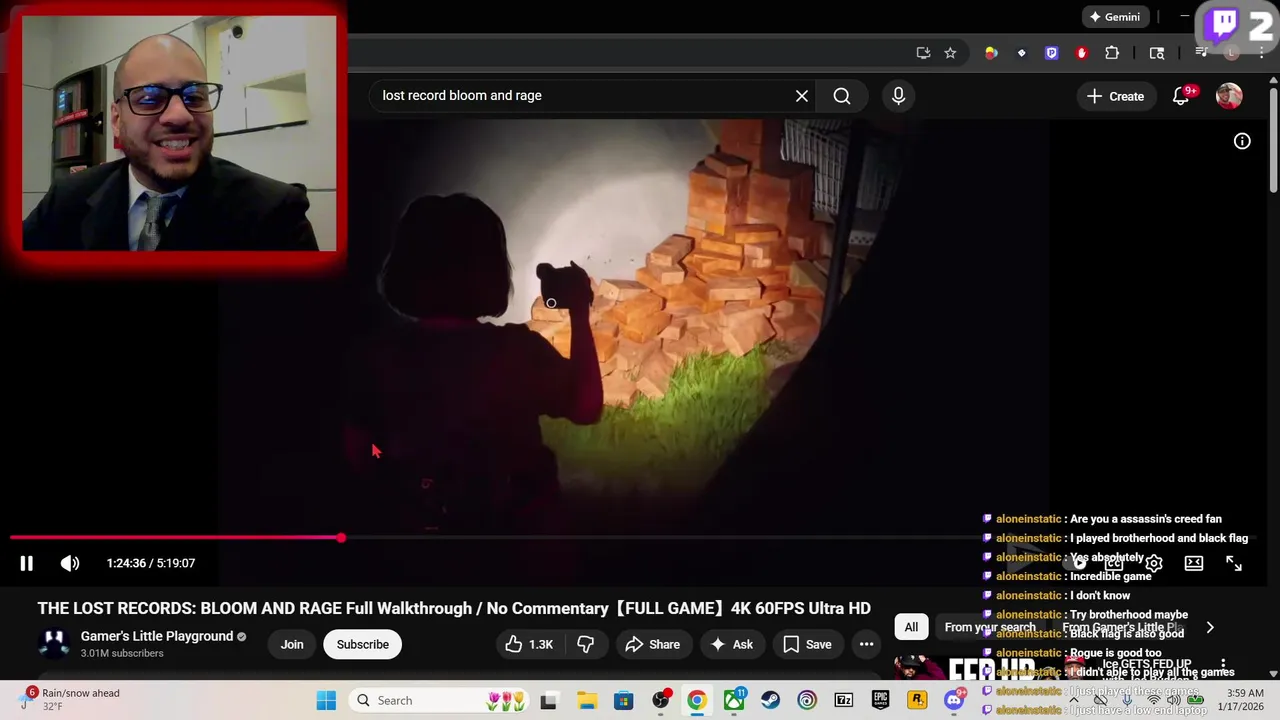
Task: Open File Explorer from taskbar
Action: [586, 700]
